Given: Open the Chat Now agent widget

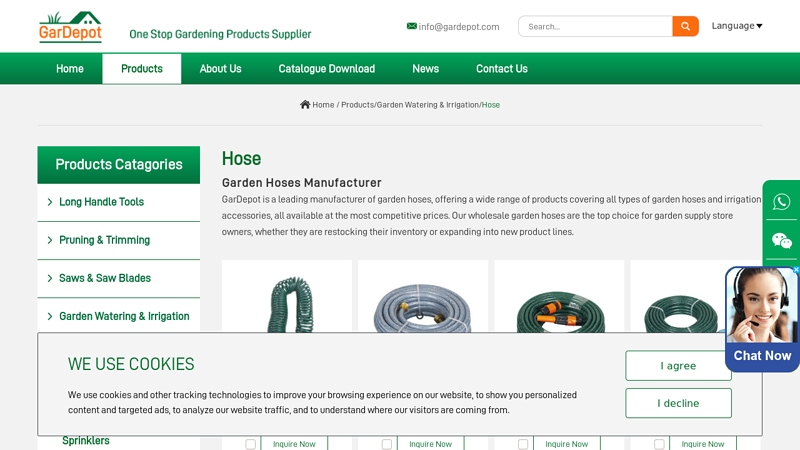Looking at the screenshot, I should click(x=762, y=319).
